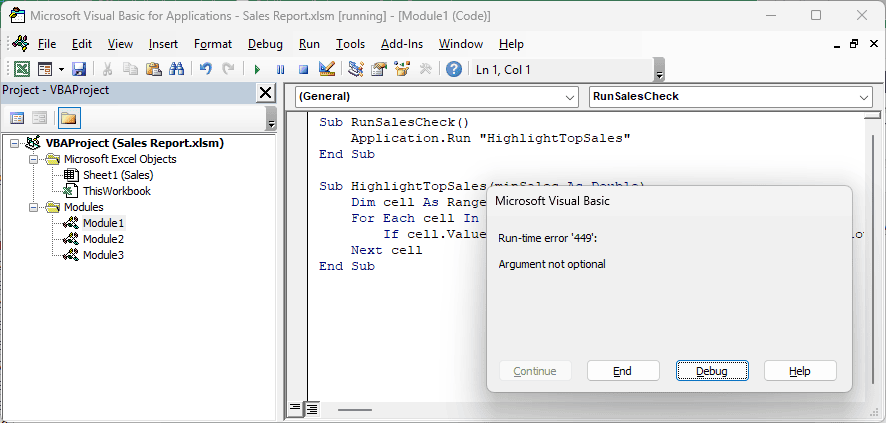Image resolution: width=886 pixels, height=423 pixels.
Task: Open the Add-Ins menu
Action: click(x=402, y=44)
